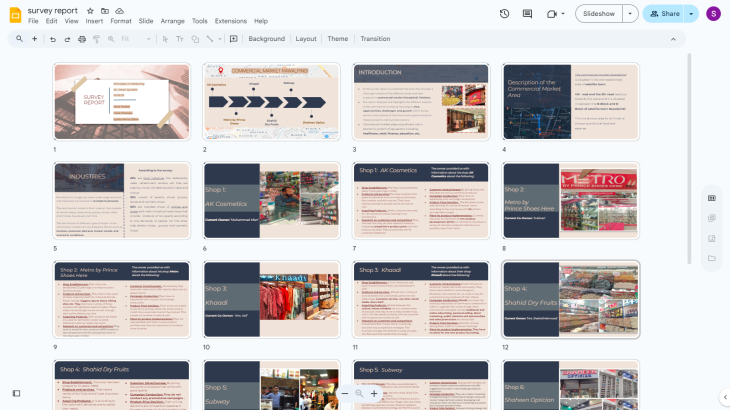The image size is (730, 410).
Task: Open the Layout options
Action: 306,39
